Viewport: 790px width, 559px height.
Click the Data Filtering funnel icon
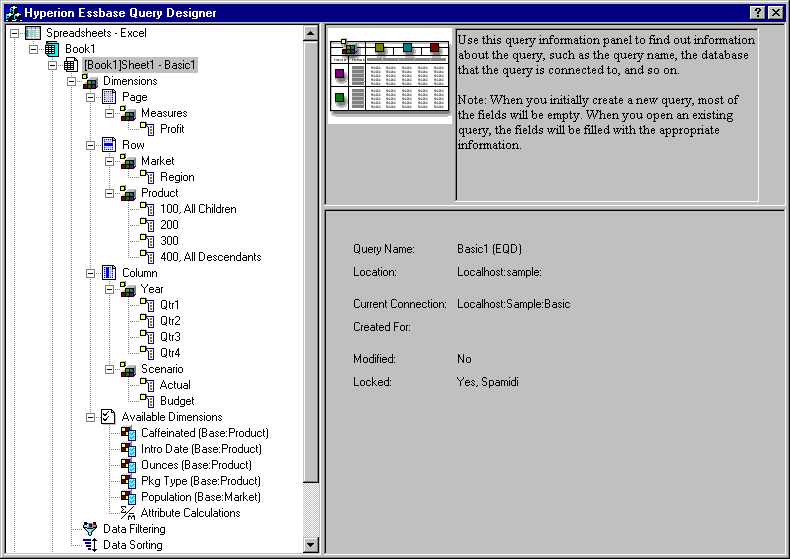coord(90,529)
